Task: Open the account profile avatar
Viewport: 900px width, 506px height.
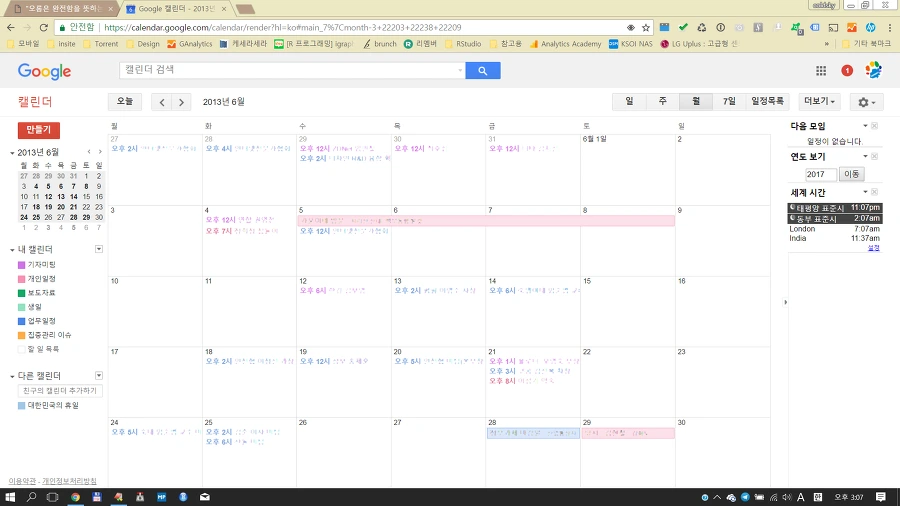Action: click(x=874, y=70)
